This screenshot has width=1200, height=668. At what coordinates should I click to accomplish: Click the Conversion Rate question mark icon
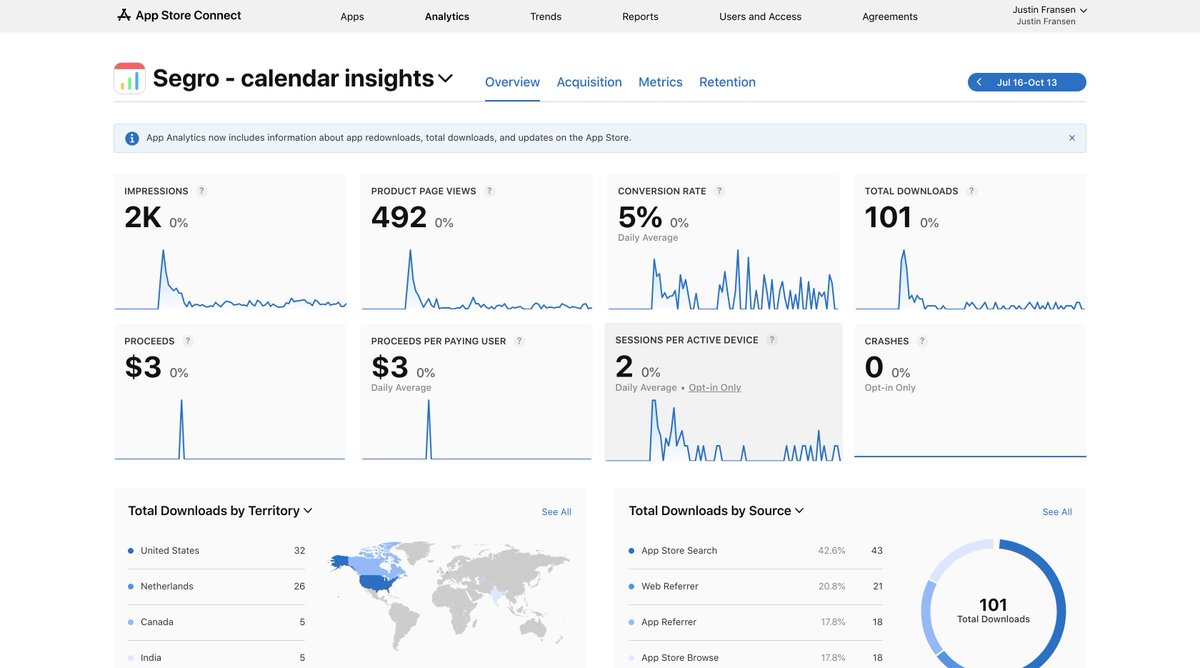coord(718,190)
